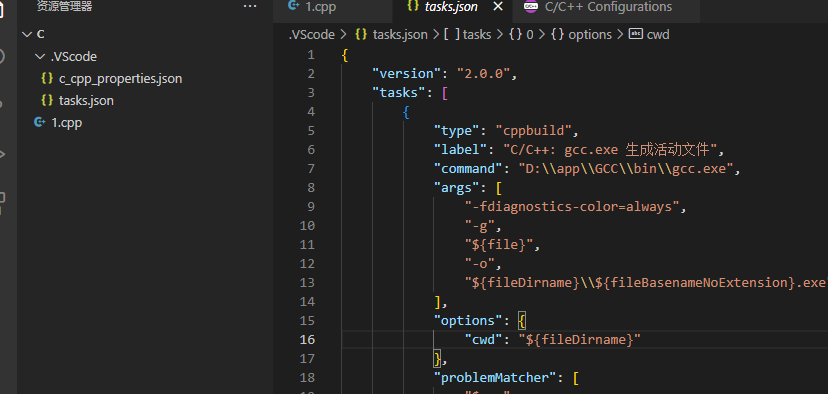The height and width of the screenshot is (394, 828).
Task: Click the "version" key on line 2
Action: [x=407, y=74]
